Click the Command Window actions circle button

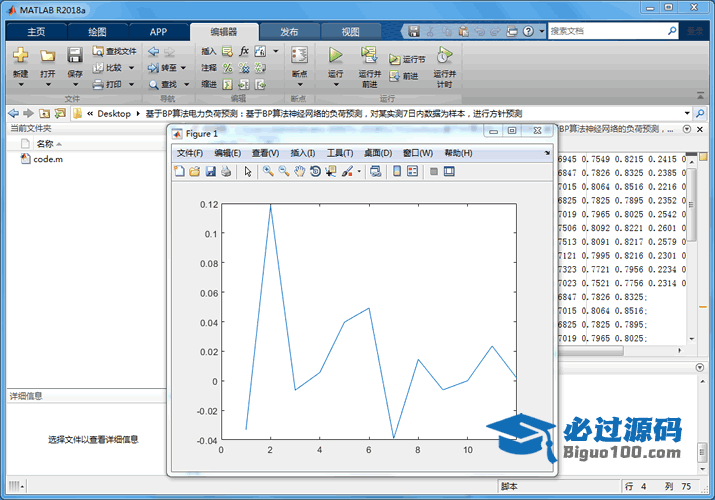pyautogui.click(x=700, y=367)
